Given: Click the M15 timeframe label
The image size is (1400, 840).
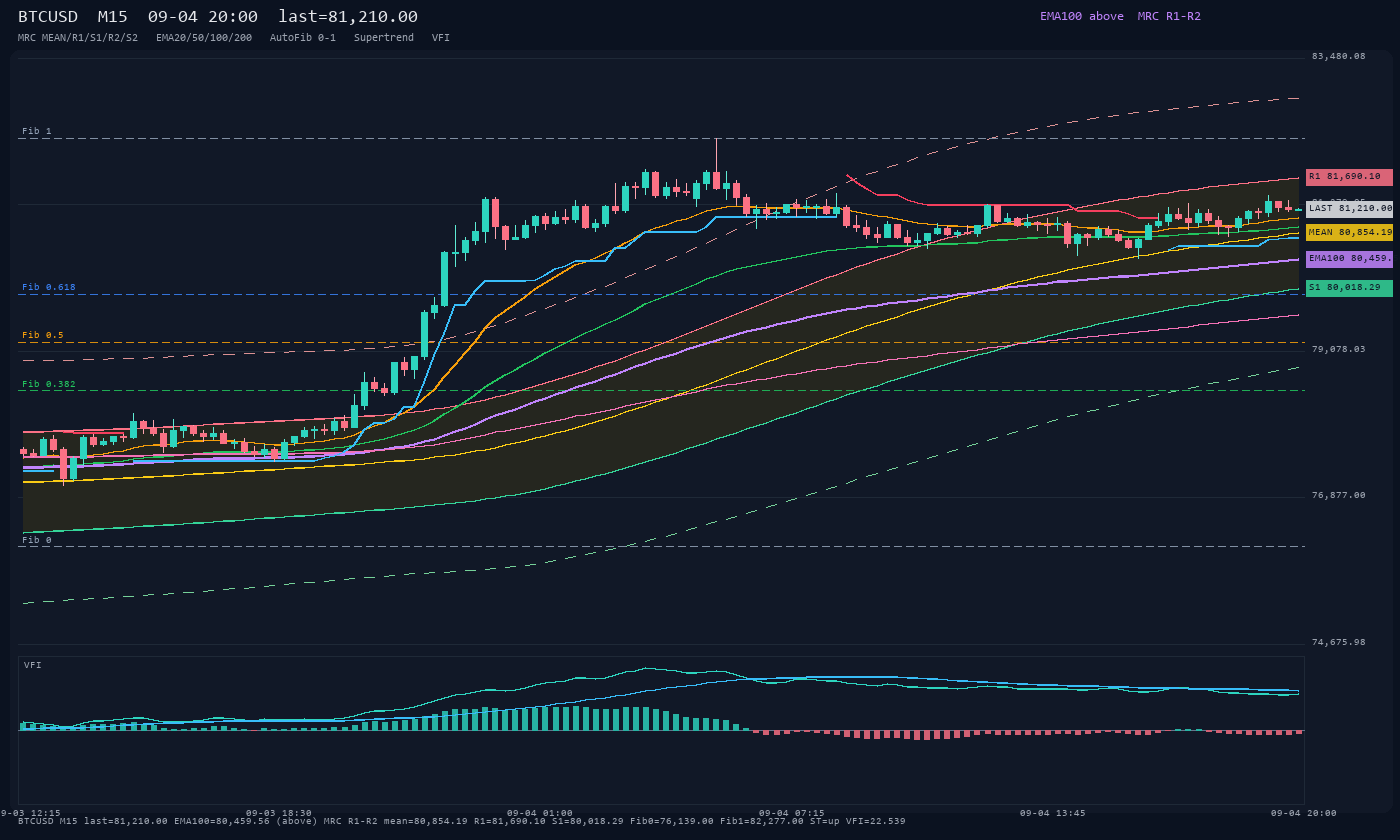Looking at the screenshot, I should pos(113,17).
